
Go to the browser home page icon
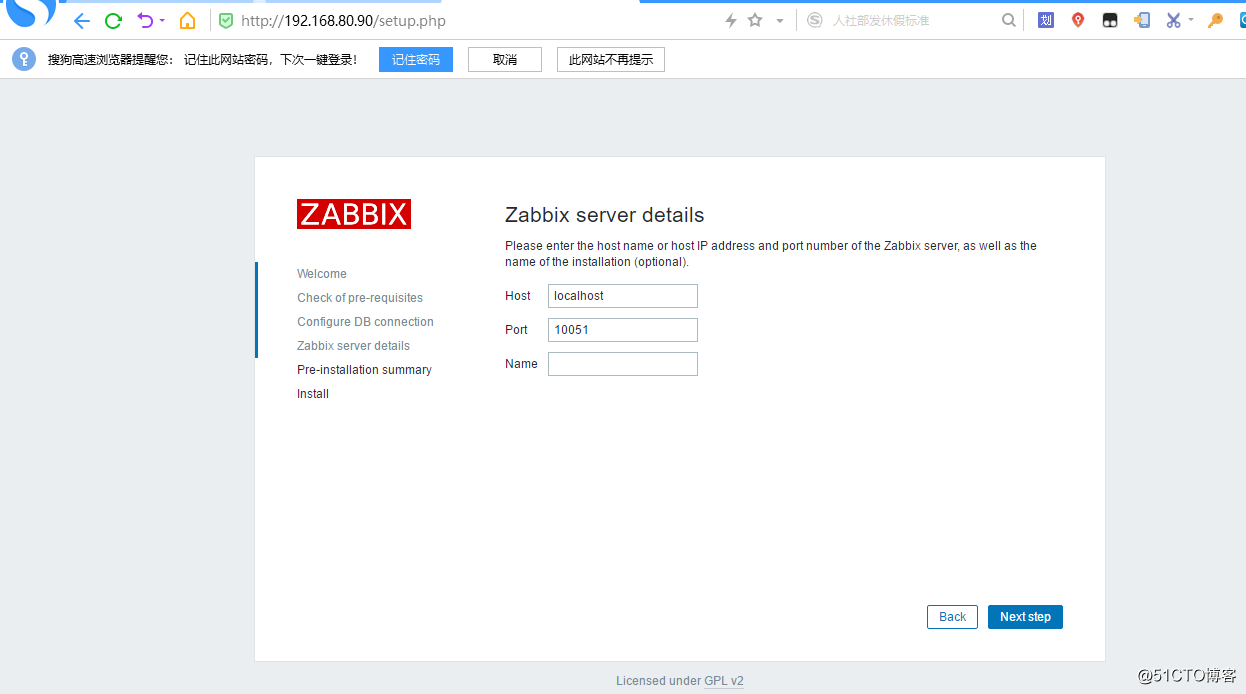(x=187, y=21)
